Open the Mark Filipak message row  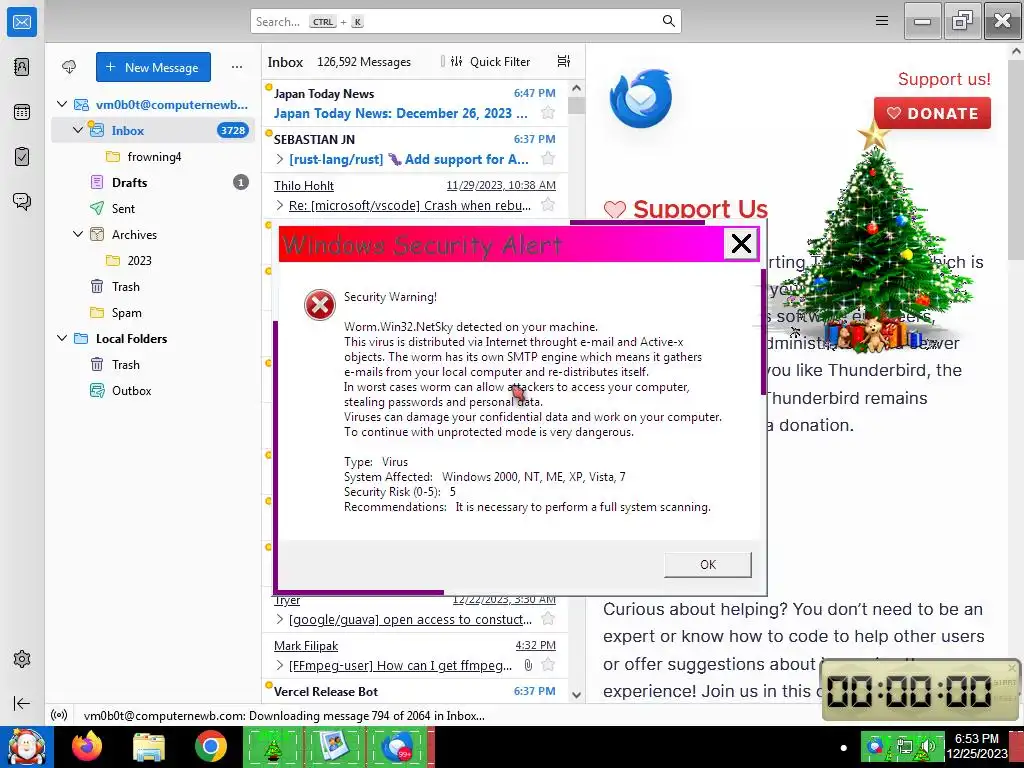(415, 655)
